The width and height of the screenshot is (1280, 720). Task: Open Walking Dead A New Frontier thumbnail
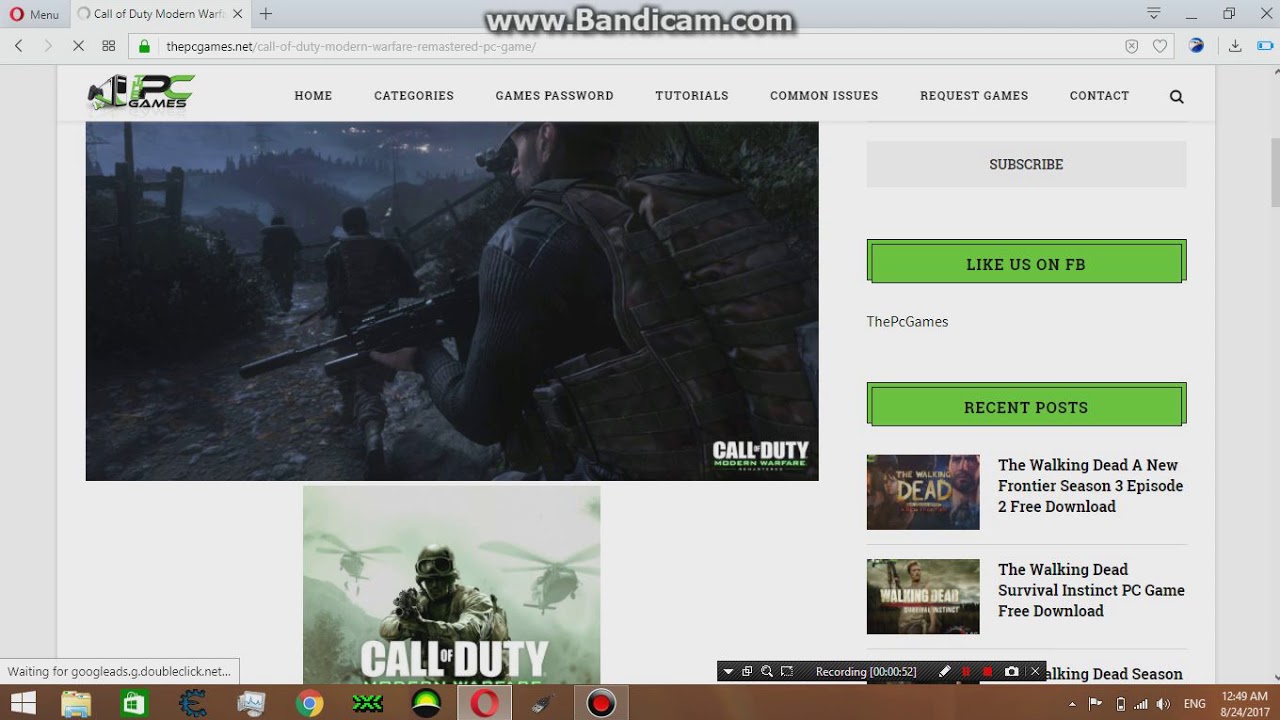pyautogui.click(x=923, y=492)
